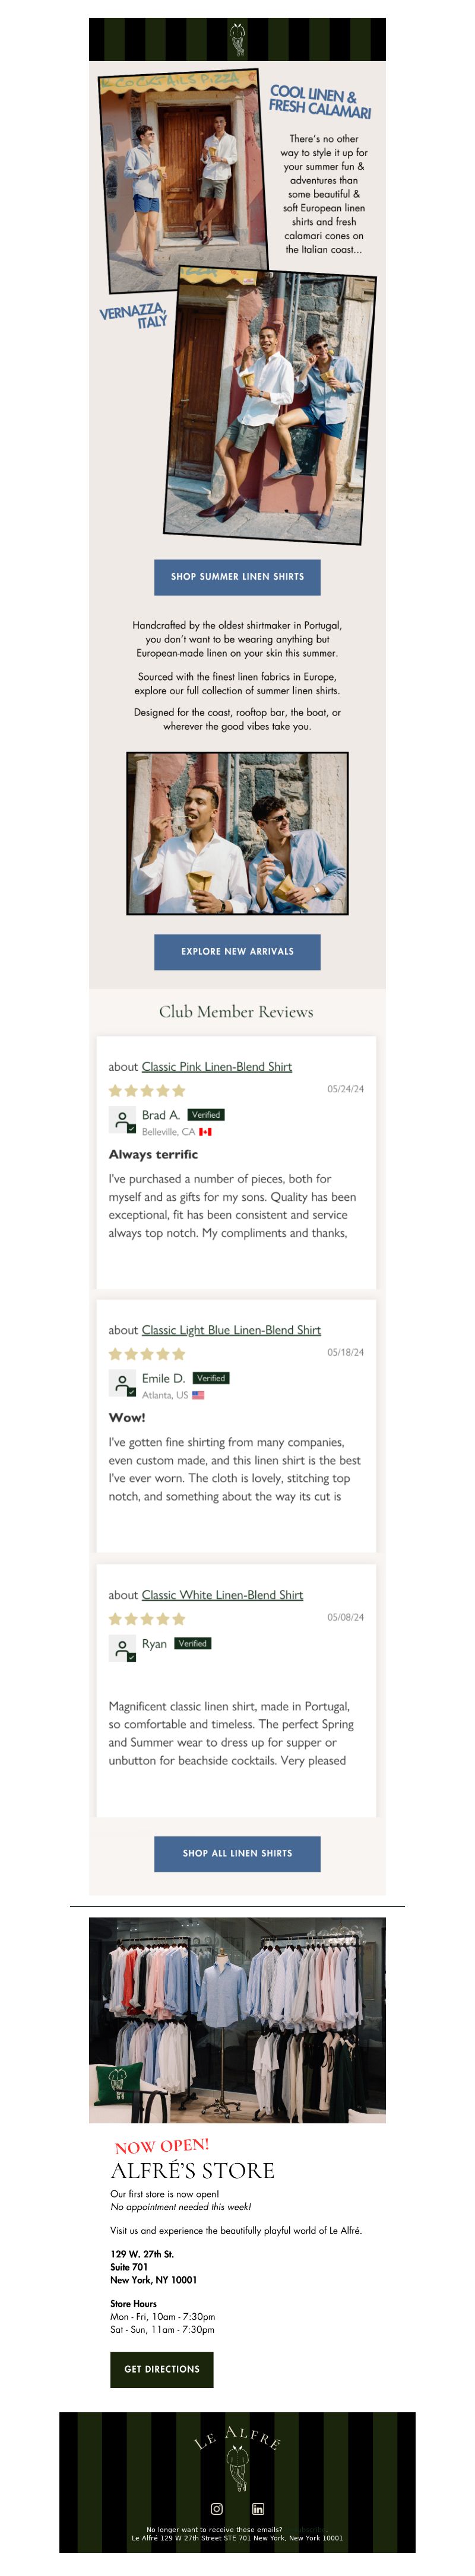The width and height of the screenshot is (475, 2576).
Task: Click the Explore New Arrivals button
Action: pos(237,952)
